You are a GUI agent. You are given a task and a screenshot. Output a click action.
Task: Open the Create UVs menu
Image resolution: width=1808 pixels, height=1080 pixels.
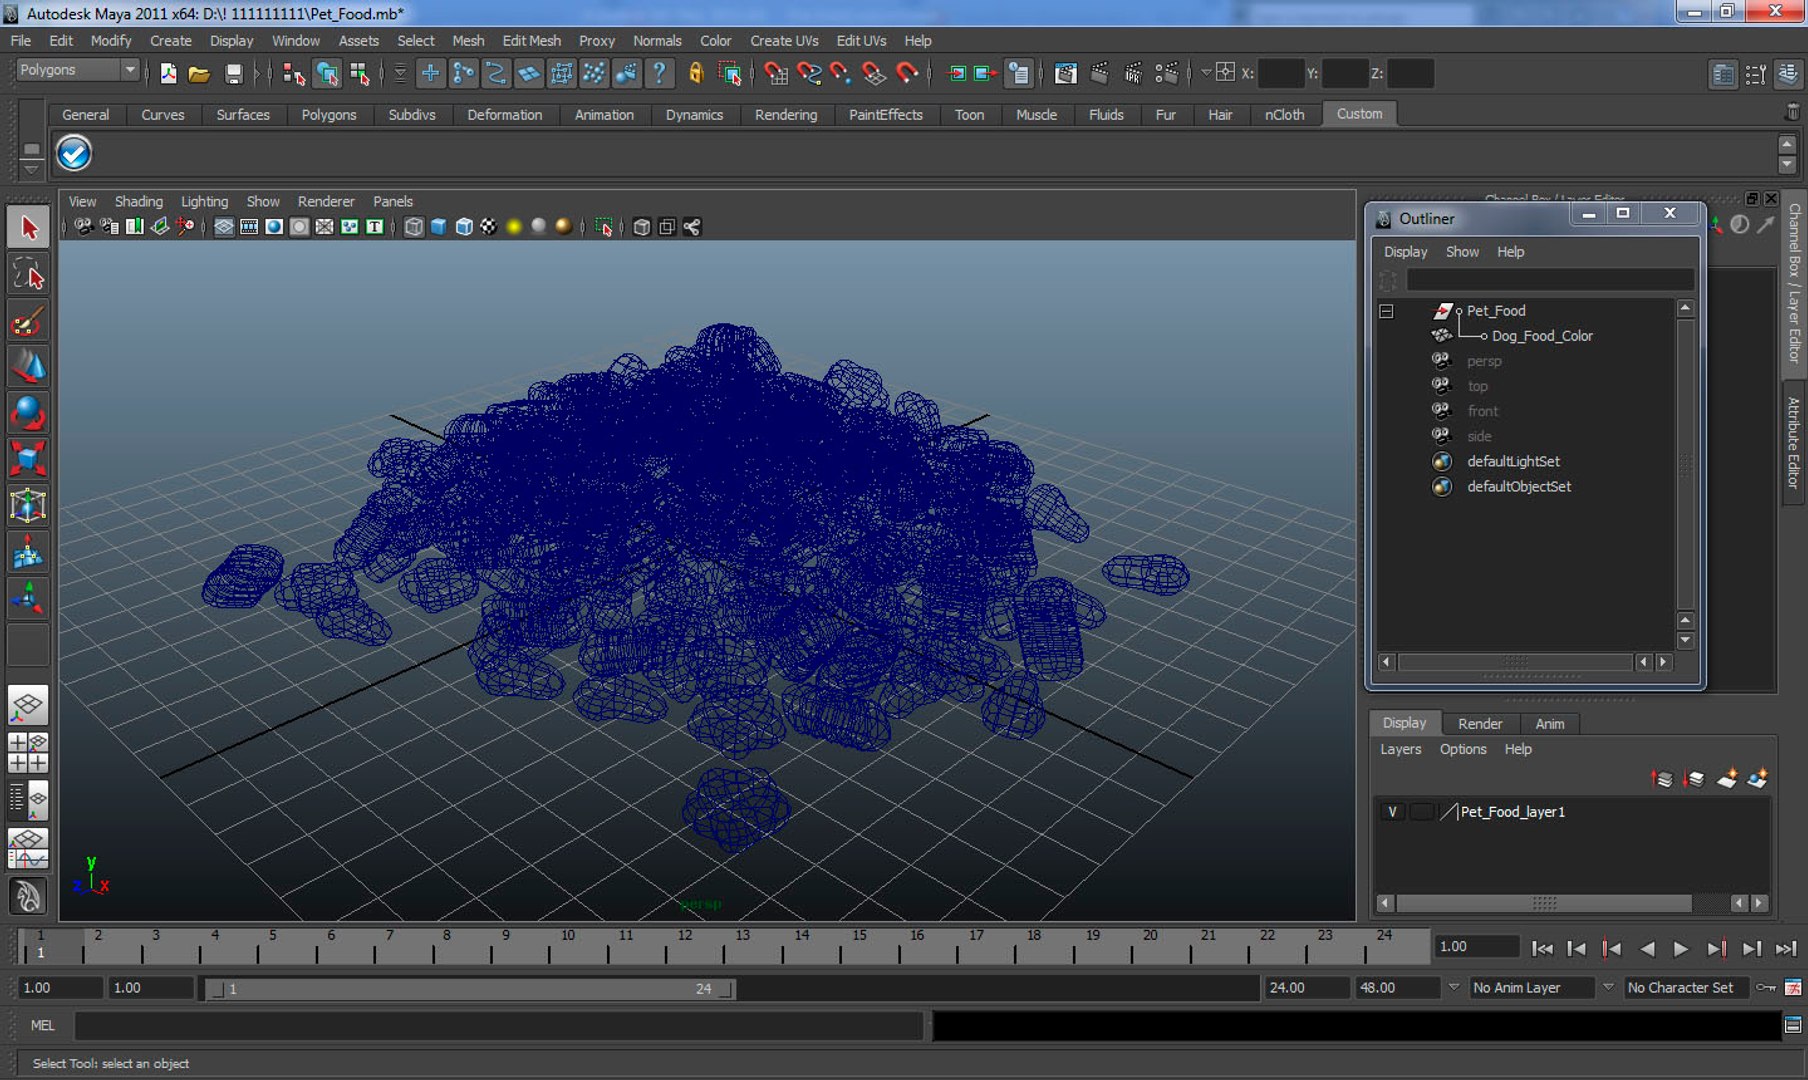784,41
